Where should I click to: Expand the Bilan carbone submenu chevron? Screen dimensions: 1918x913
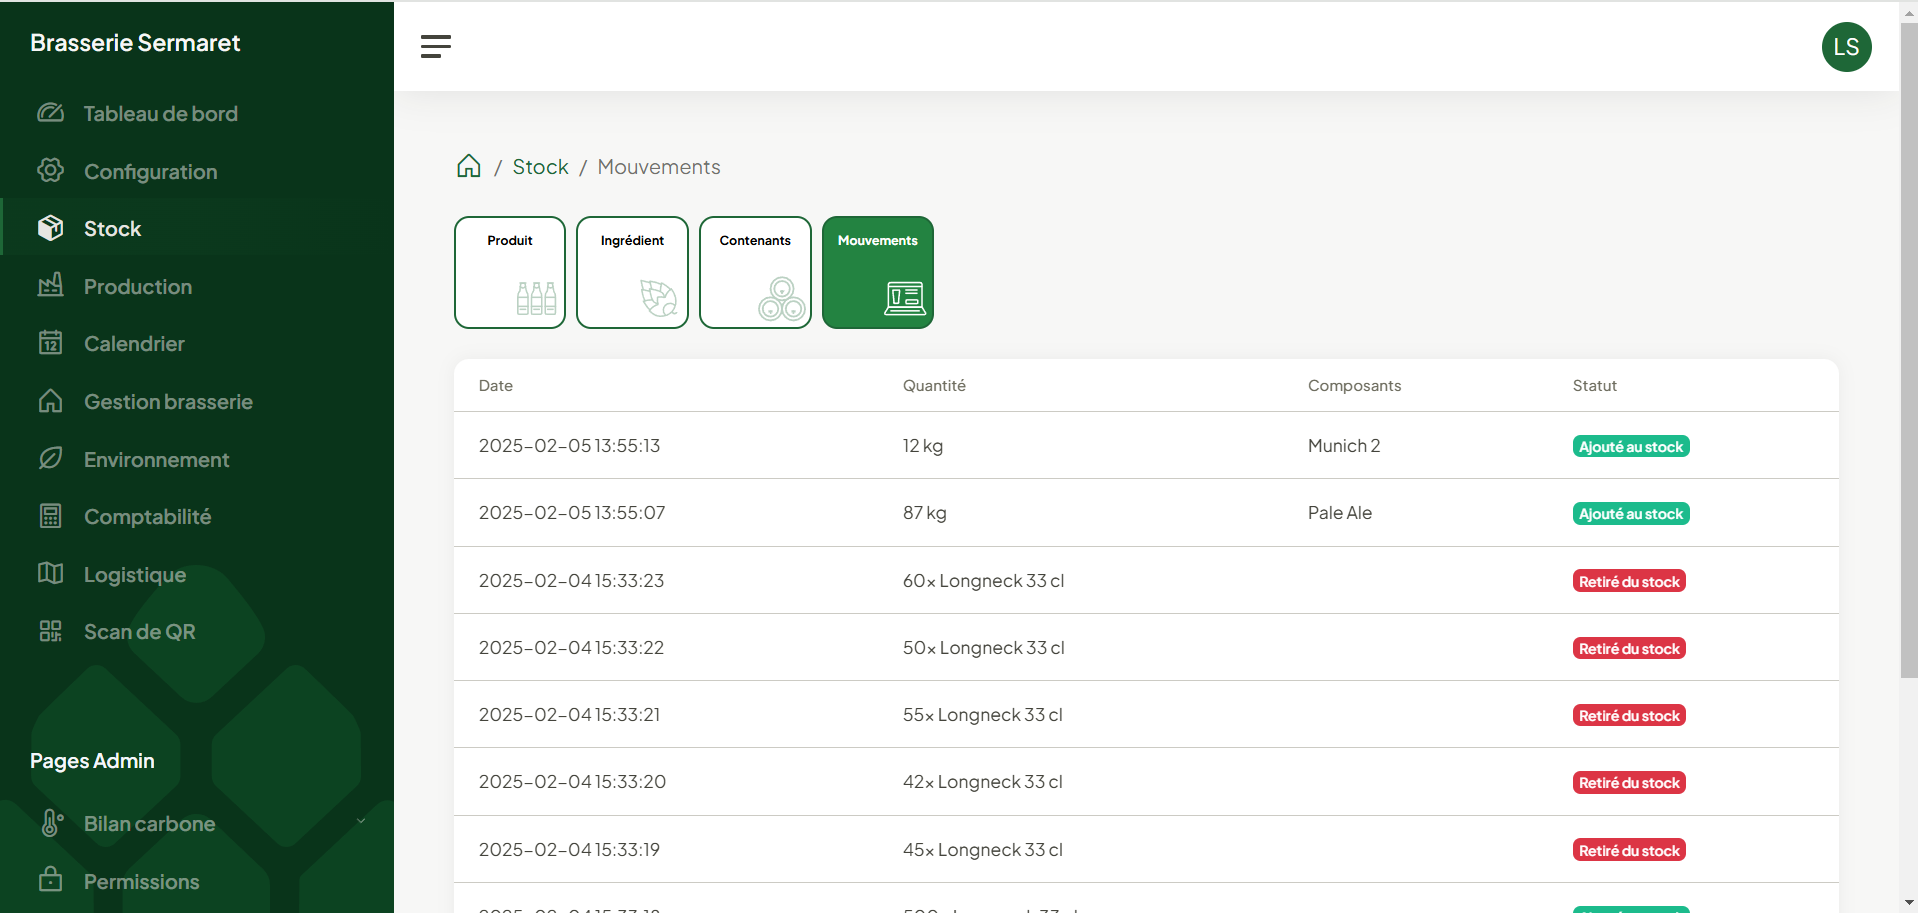(361, 820)
